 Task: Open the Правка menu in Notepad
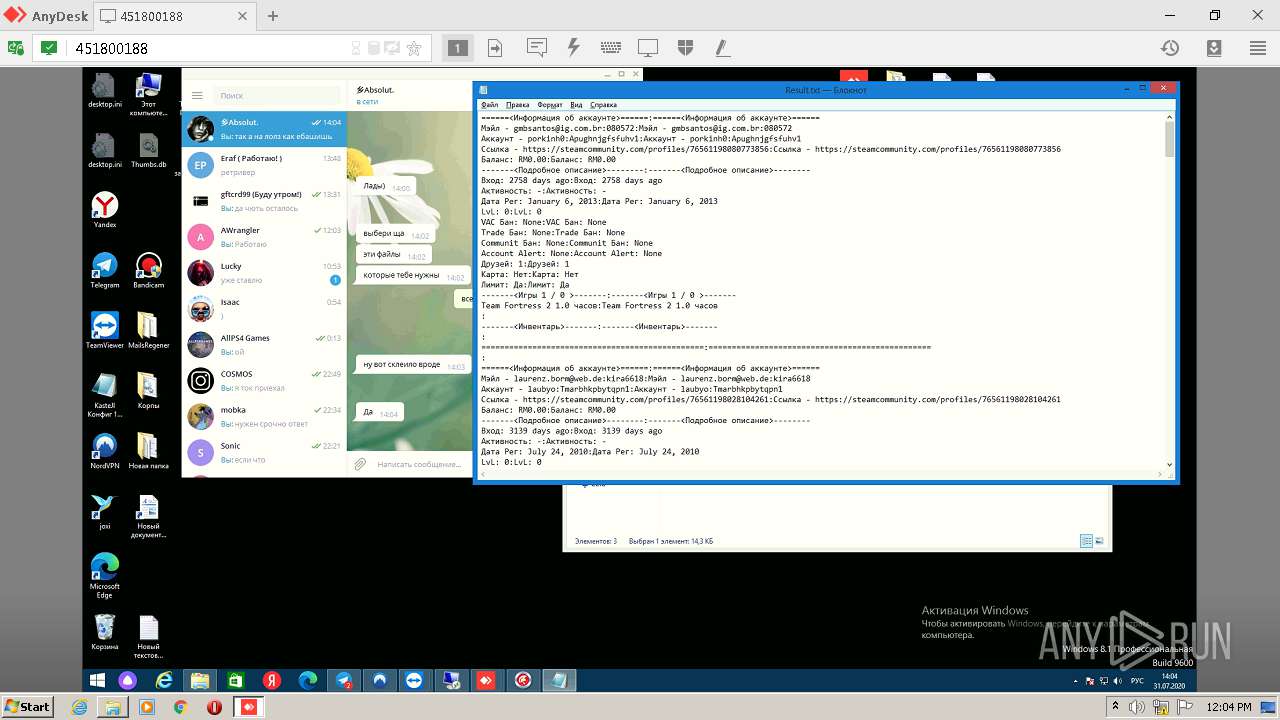coord(517,105)
